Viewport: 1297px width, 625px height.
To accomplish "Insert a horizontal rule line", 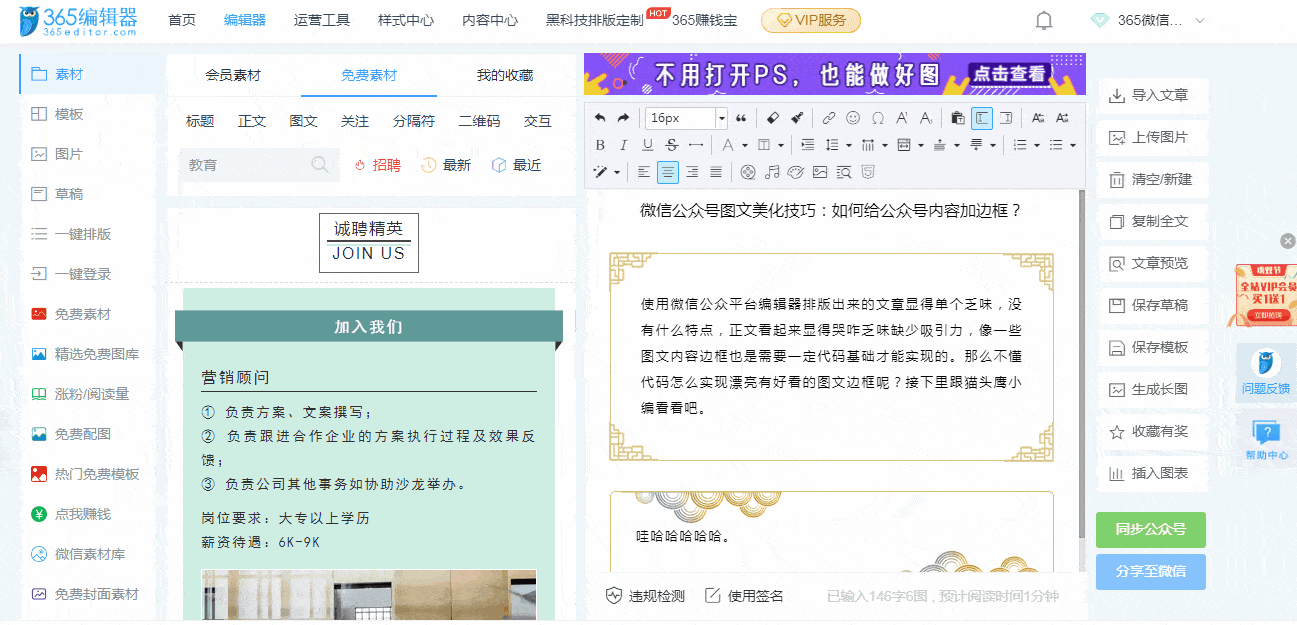I will tap(696, 145).
